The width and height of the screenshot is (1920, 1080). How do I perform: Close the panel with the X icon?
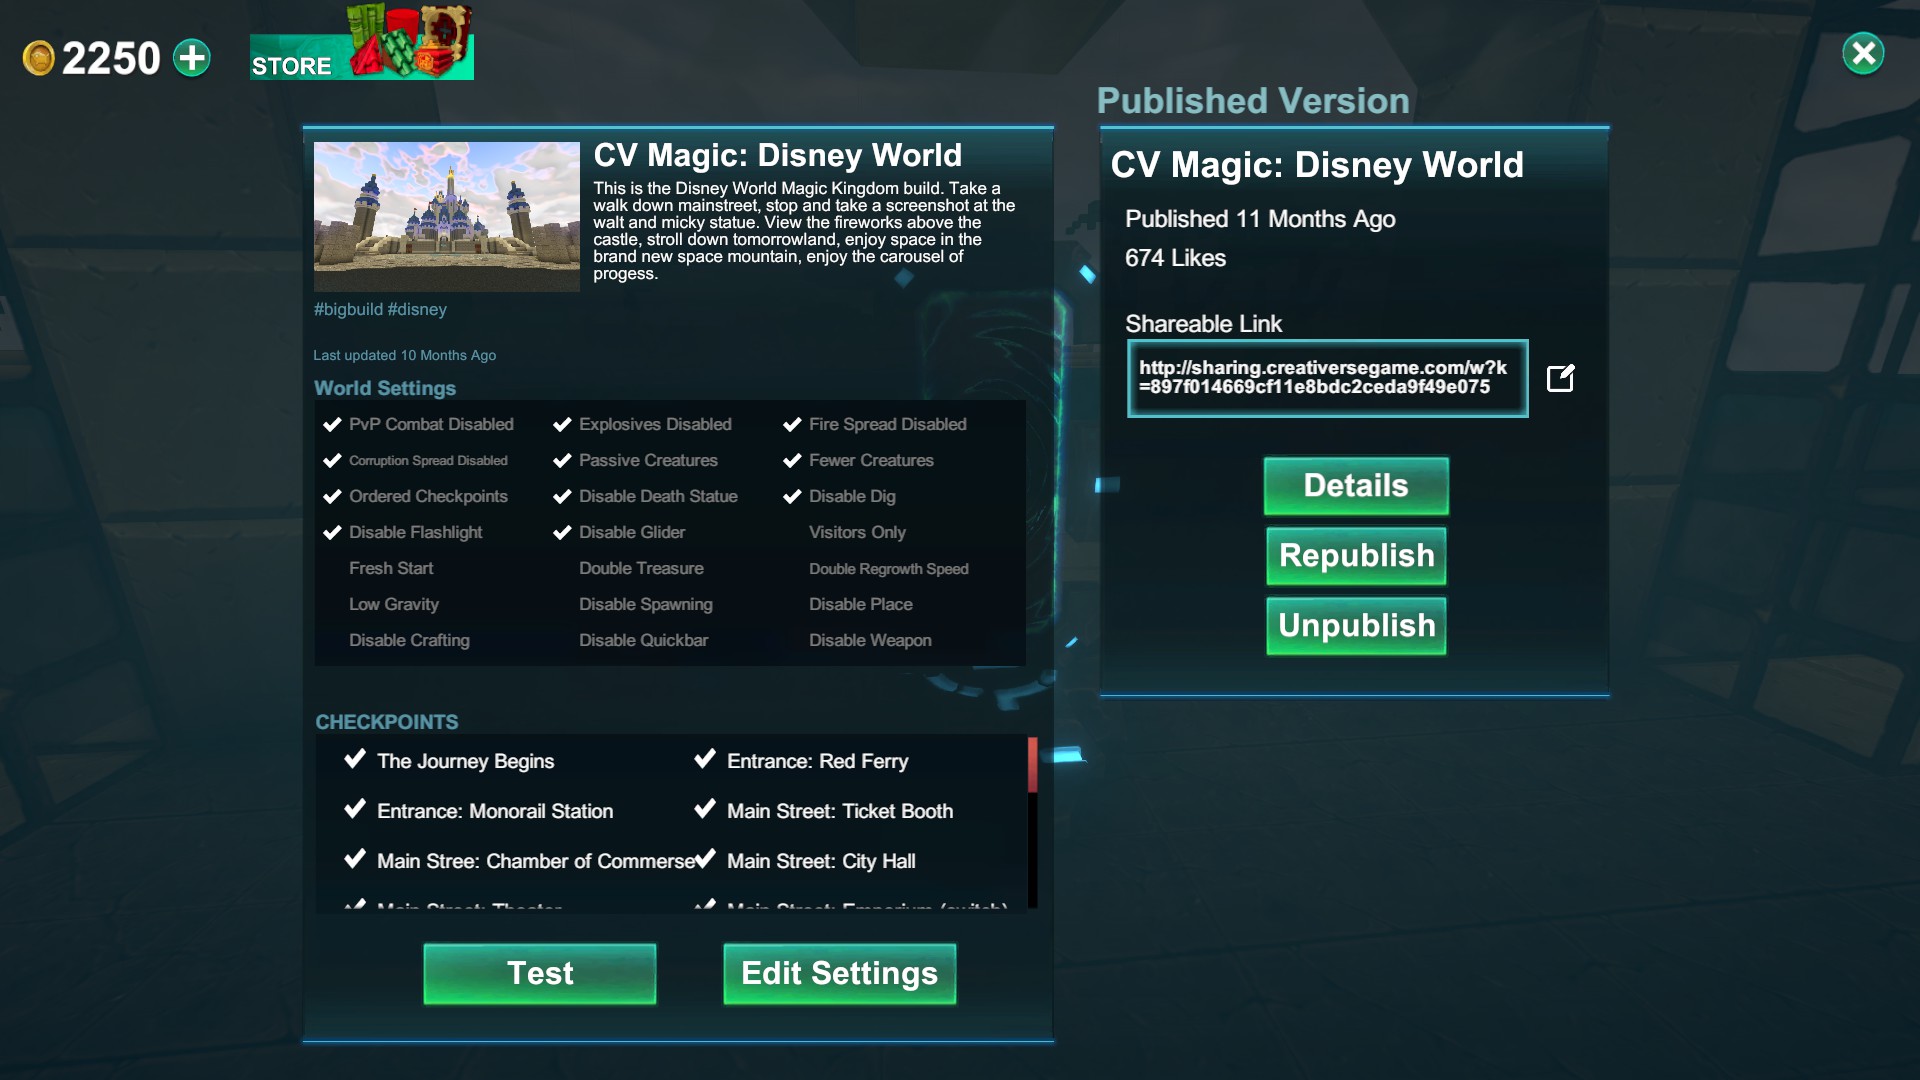(1863, 53)
